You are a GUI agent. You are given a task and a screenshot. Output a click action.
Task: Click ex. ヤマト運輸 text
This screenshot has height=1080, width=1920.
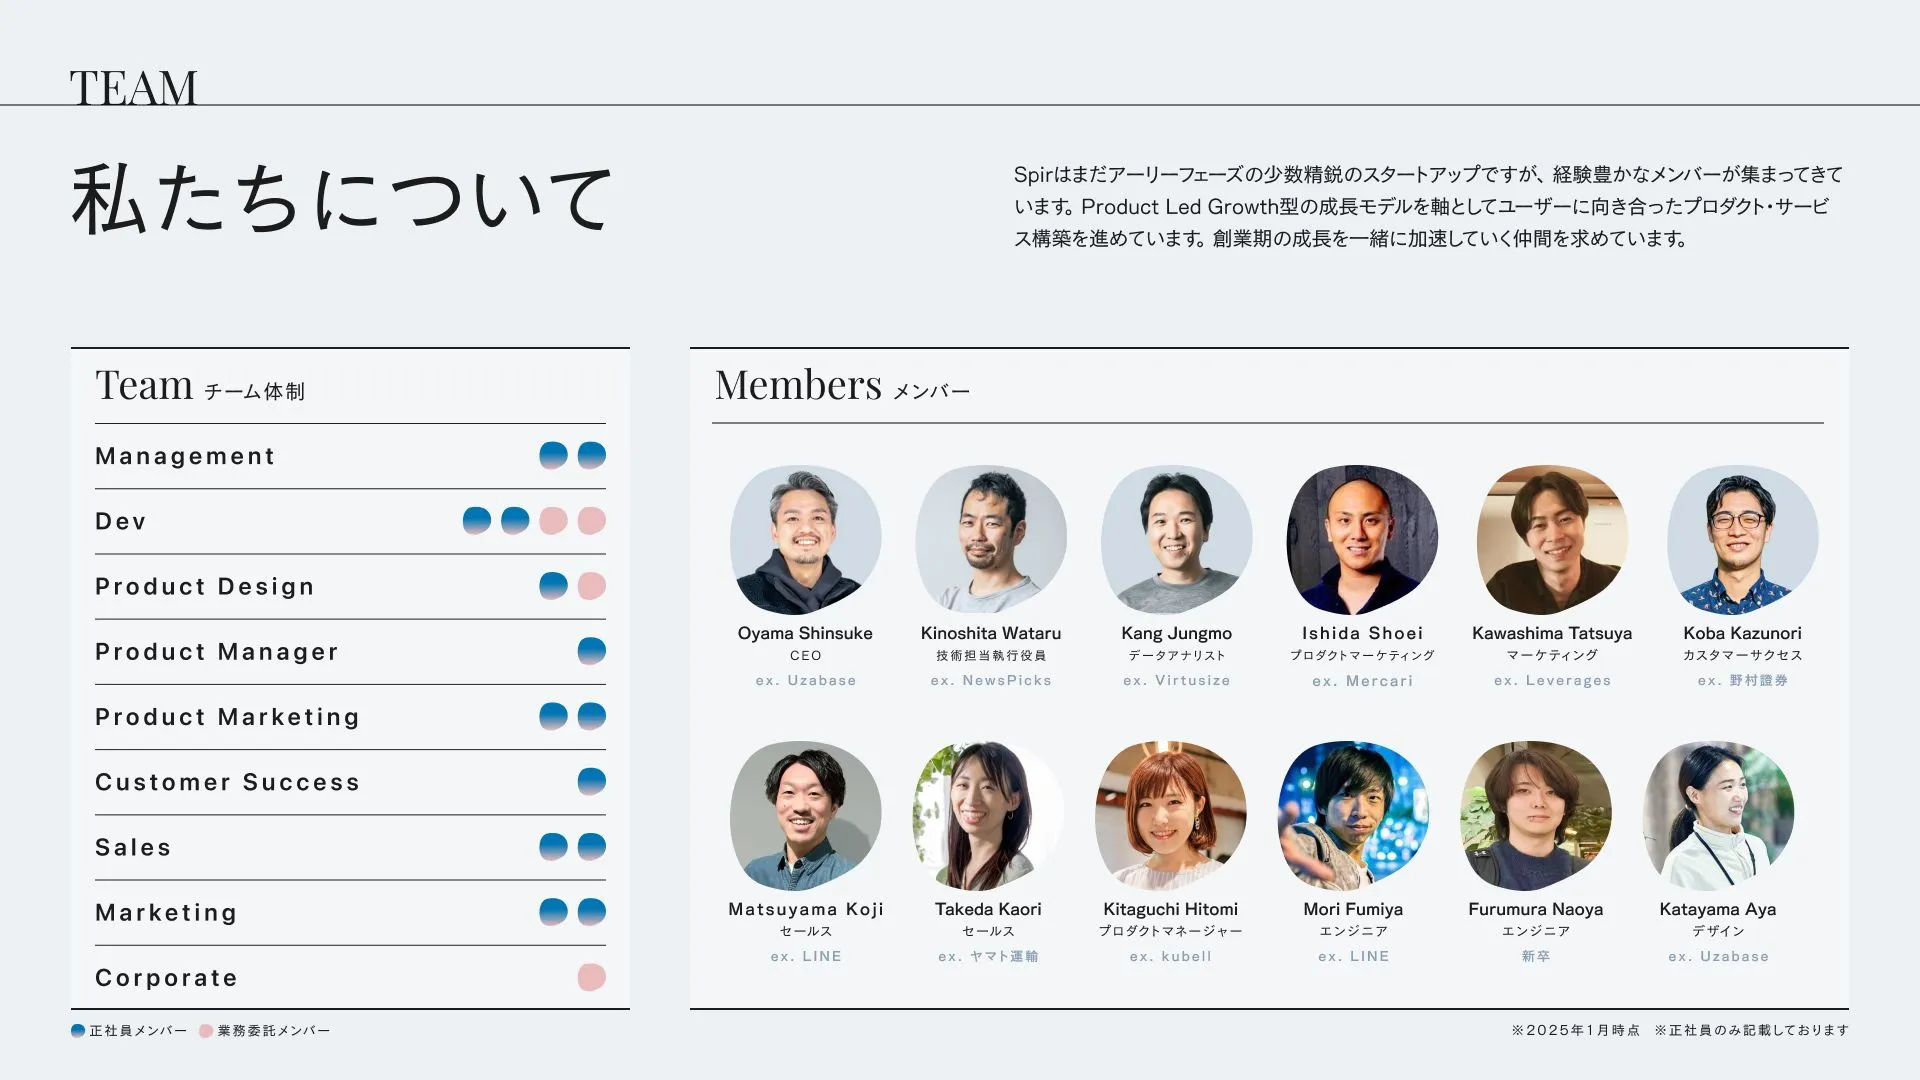[x=988, y=956]
